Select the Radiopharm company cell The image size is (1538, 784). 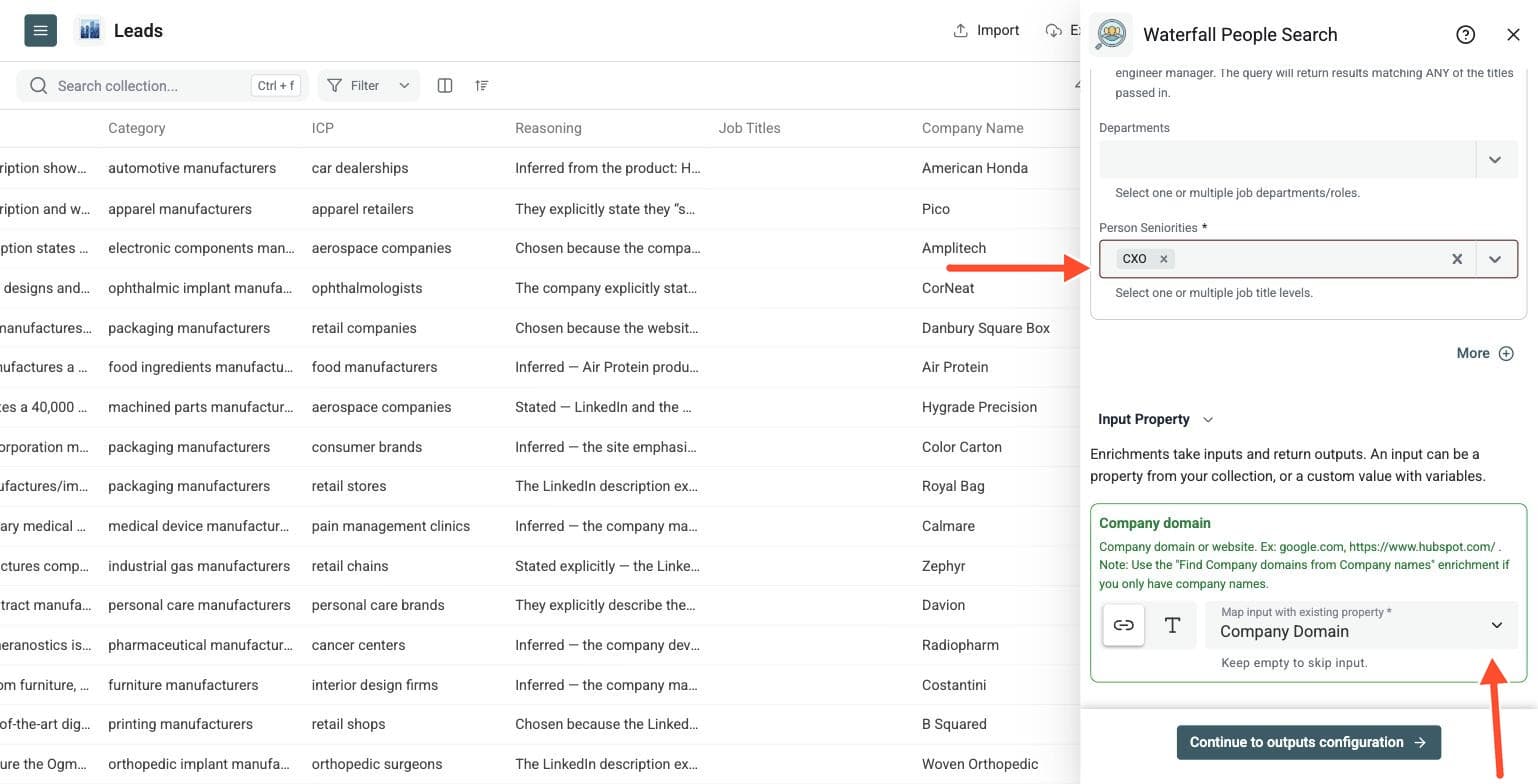(960, 645)
